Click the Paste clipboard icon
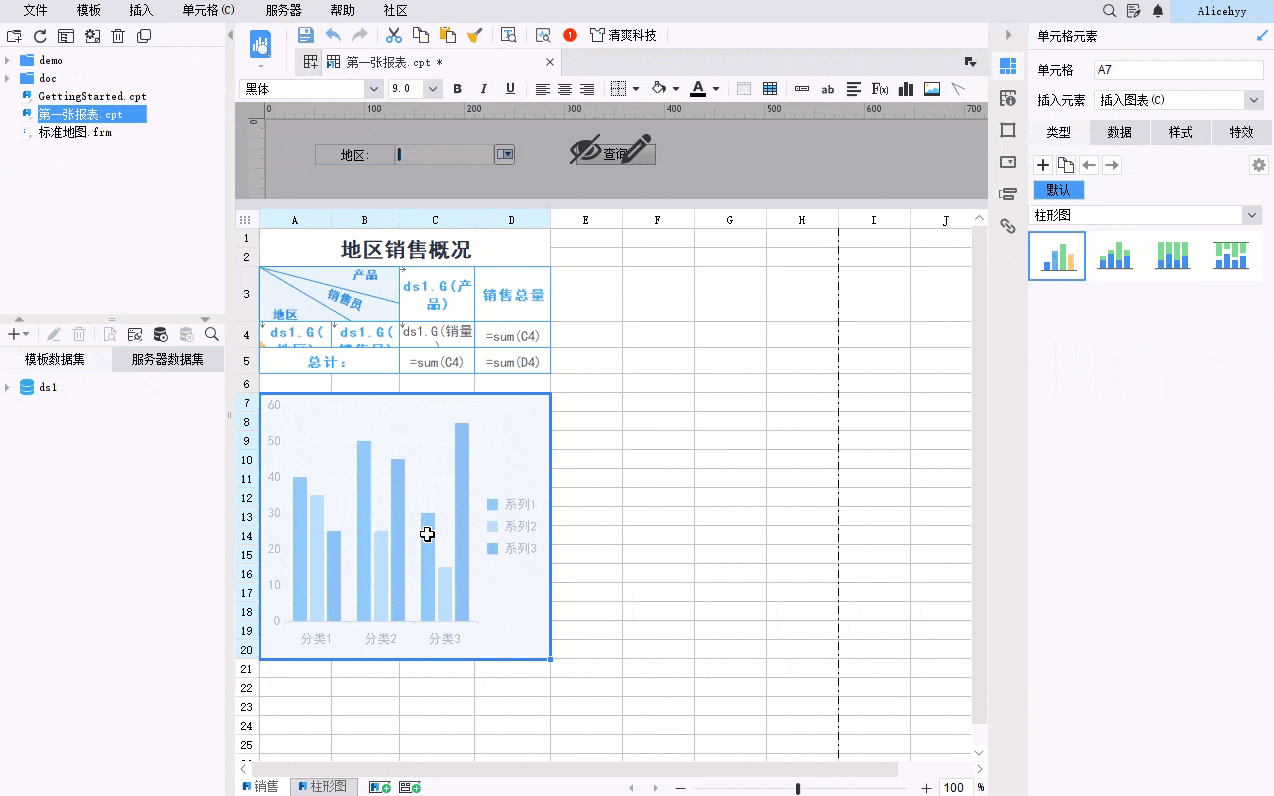1274x796 pixels. (448, 35)
